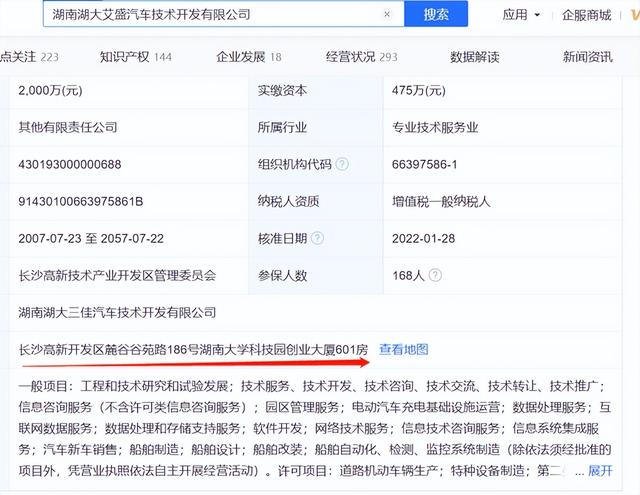This screenshot has height=495, width=640.
Task: Switch to the 数据解读 tab
Action: coord(475,57)
